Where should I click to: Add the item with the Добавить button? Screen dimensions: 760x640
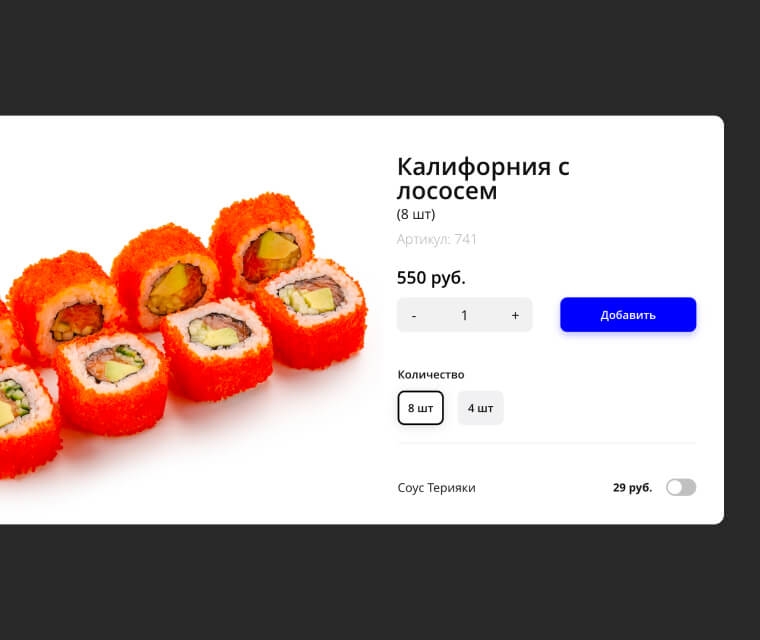(628, 315)
